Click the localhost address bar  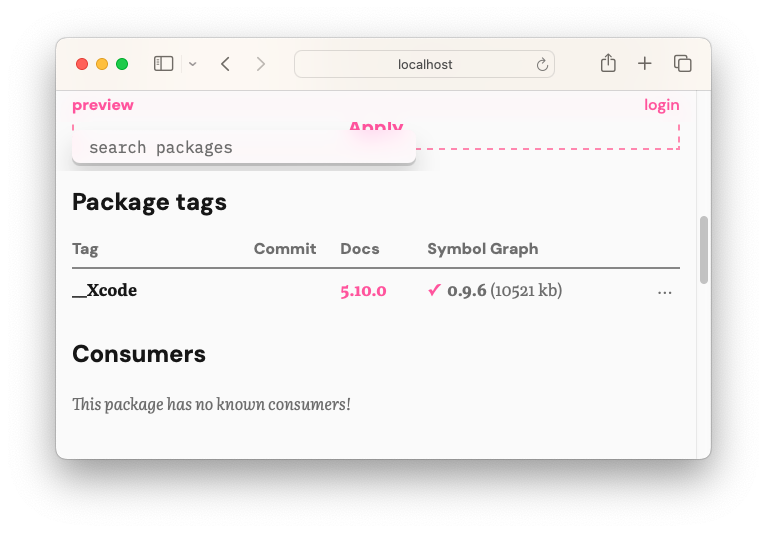[x=424, y=64]
